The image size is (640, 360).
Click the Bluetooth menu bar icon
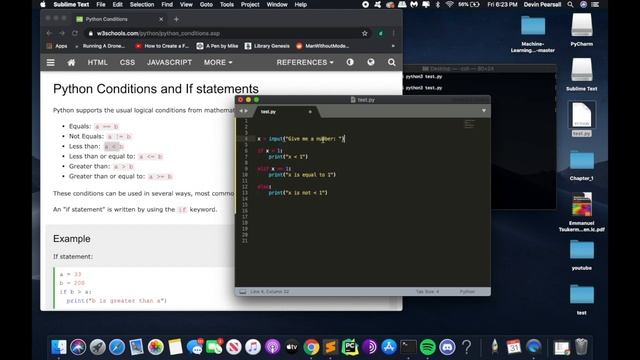pos(438,4)
